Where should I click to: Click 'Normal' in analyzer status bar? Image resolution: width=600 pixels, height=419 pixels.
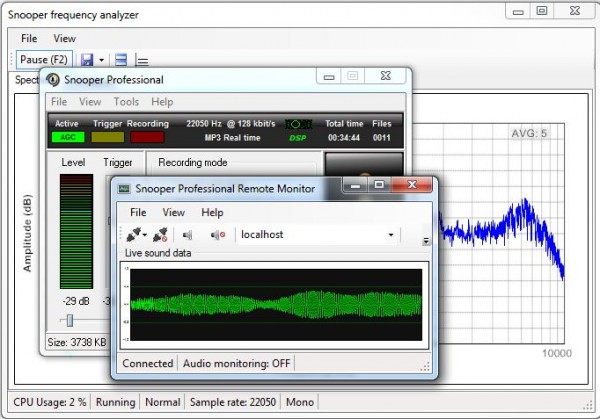[163, 402]
